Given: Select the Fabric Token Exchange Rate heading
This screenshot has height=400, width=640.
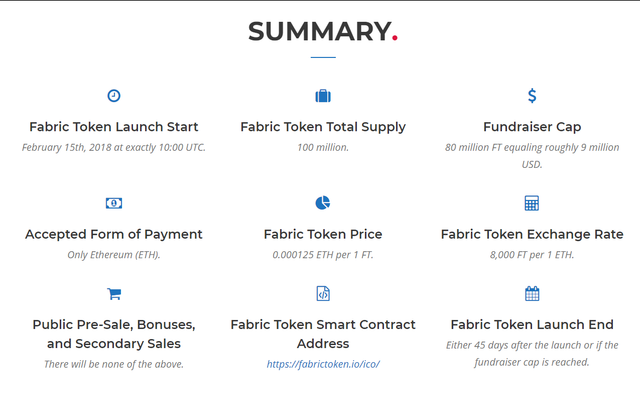Looking at the screenshot, I should pyautogui.click(x=532, y=234).
